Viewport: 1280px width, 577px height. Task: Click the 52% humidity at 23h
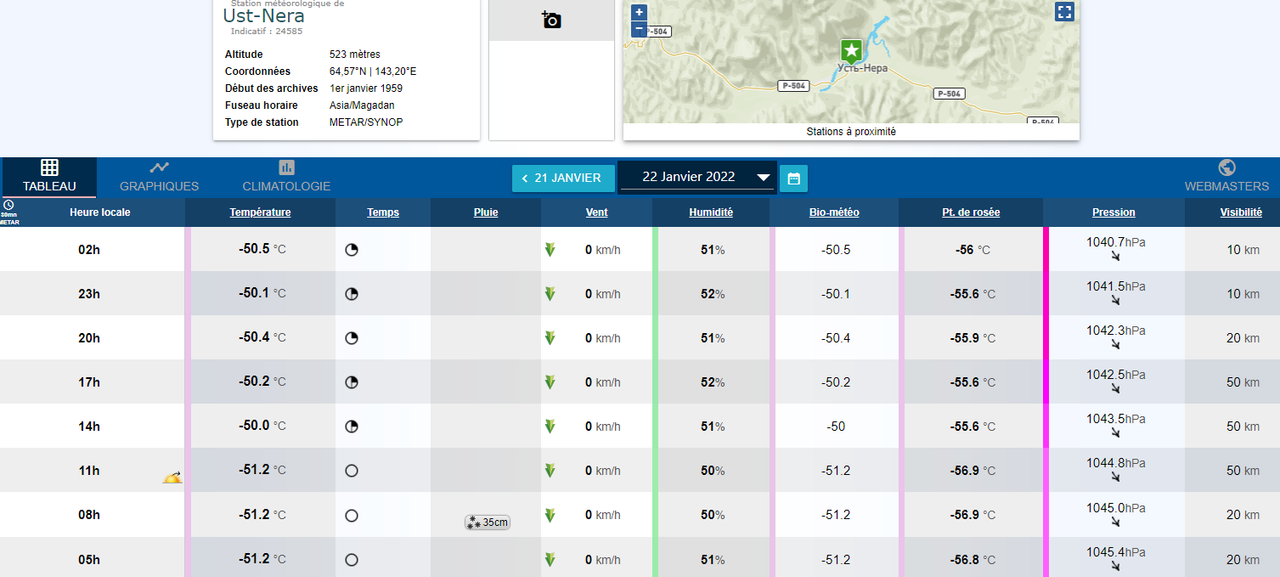coord(713,294)
